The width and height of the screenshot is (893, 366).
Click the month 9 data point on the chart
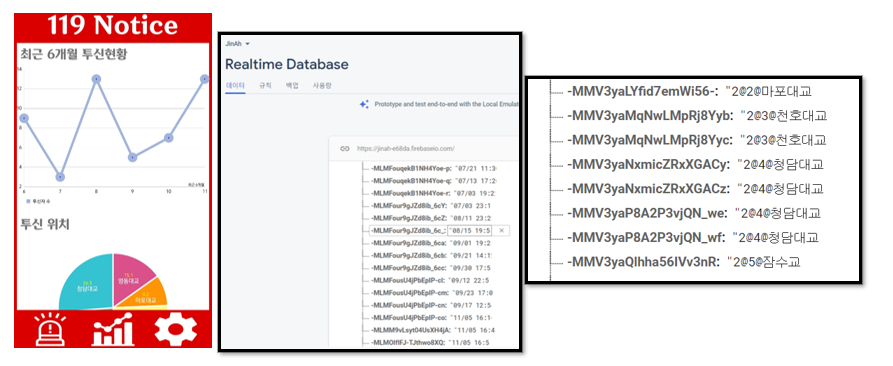click(x=132, y=157)
